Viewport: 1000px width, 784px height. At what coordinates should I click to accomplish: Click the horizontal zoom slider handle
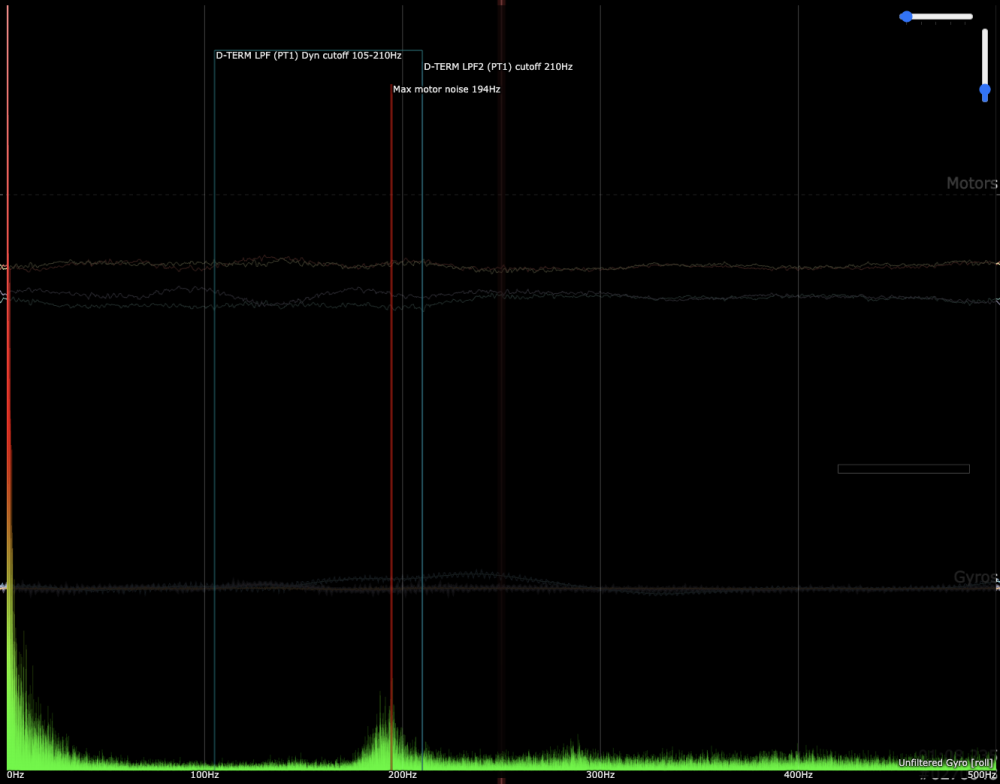[x=906, y=16]
